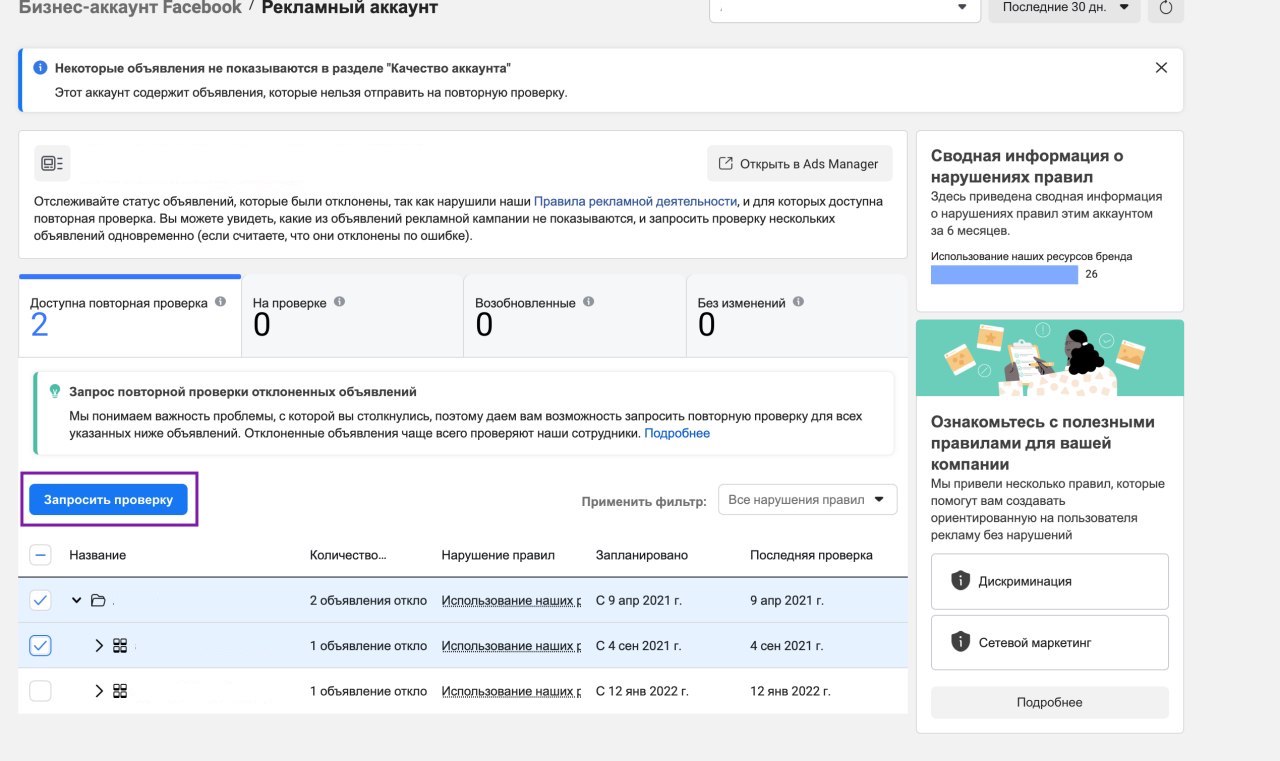Sort by 'Последняя проверка' column header
The width and height of the screenshot is (1280, 761).
click(811, 555)
